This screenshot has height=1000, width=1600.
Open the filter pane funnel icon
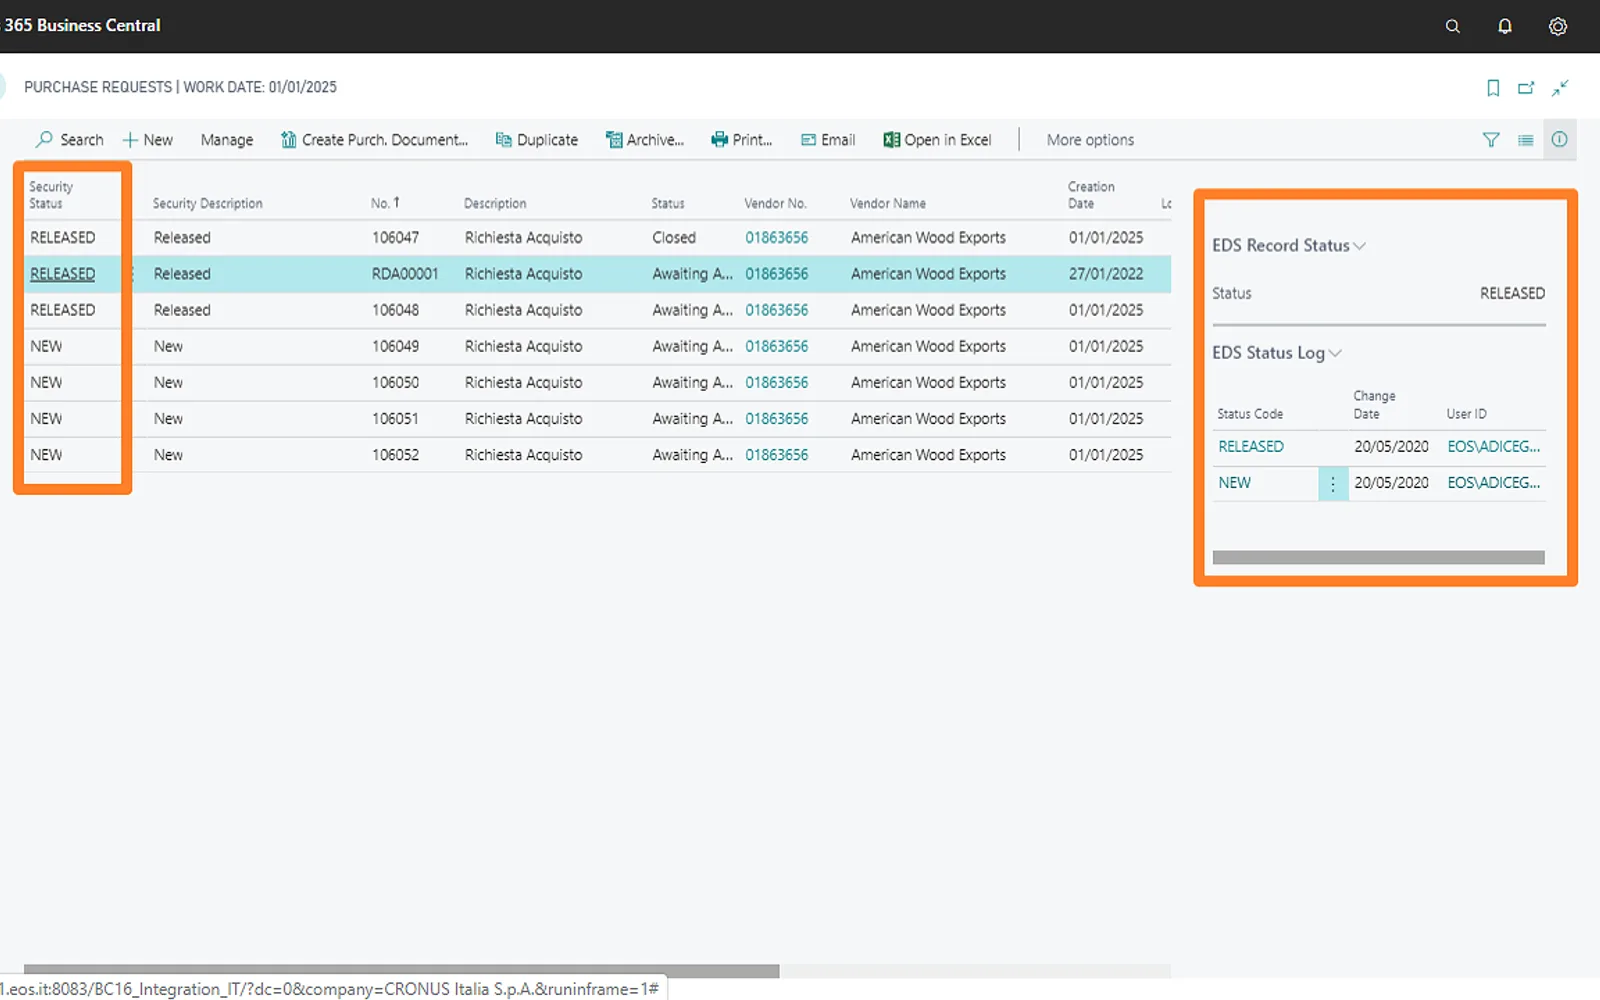[1491, 140]
